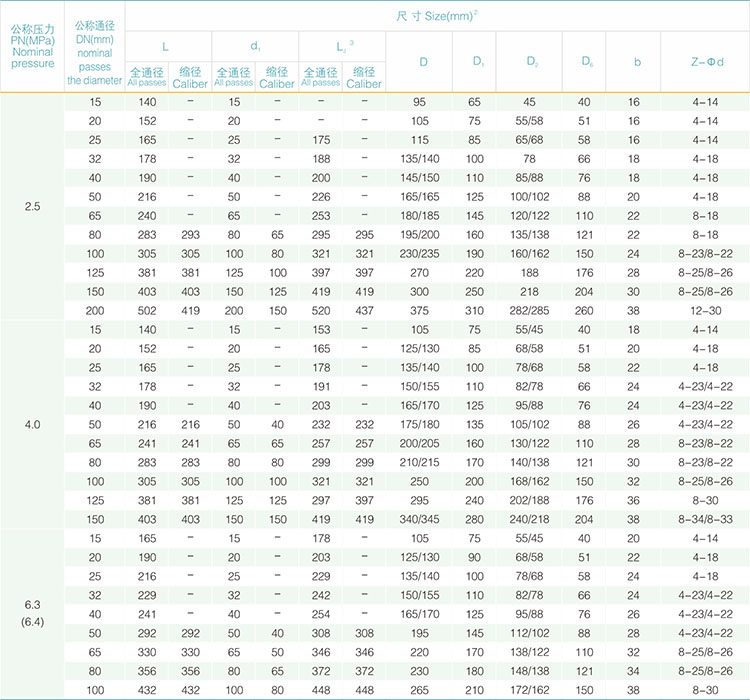Select the cell with value 226
Image resolution: width=750 pixels, height=700 pixels.
[321, 197]
